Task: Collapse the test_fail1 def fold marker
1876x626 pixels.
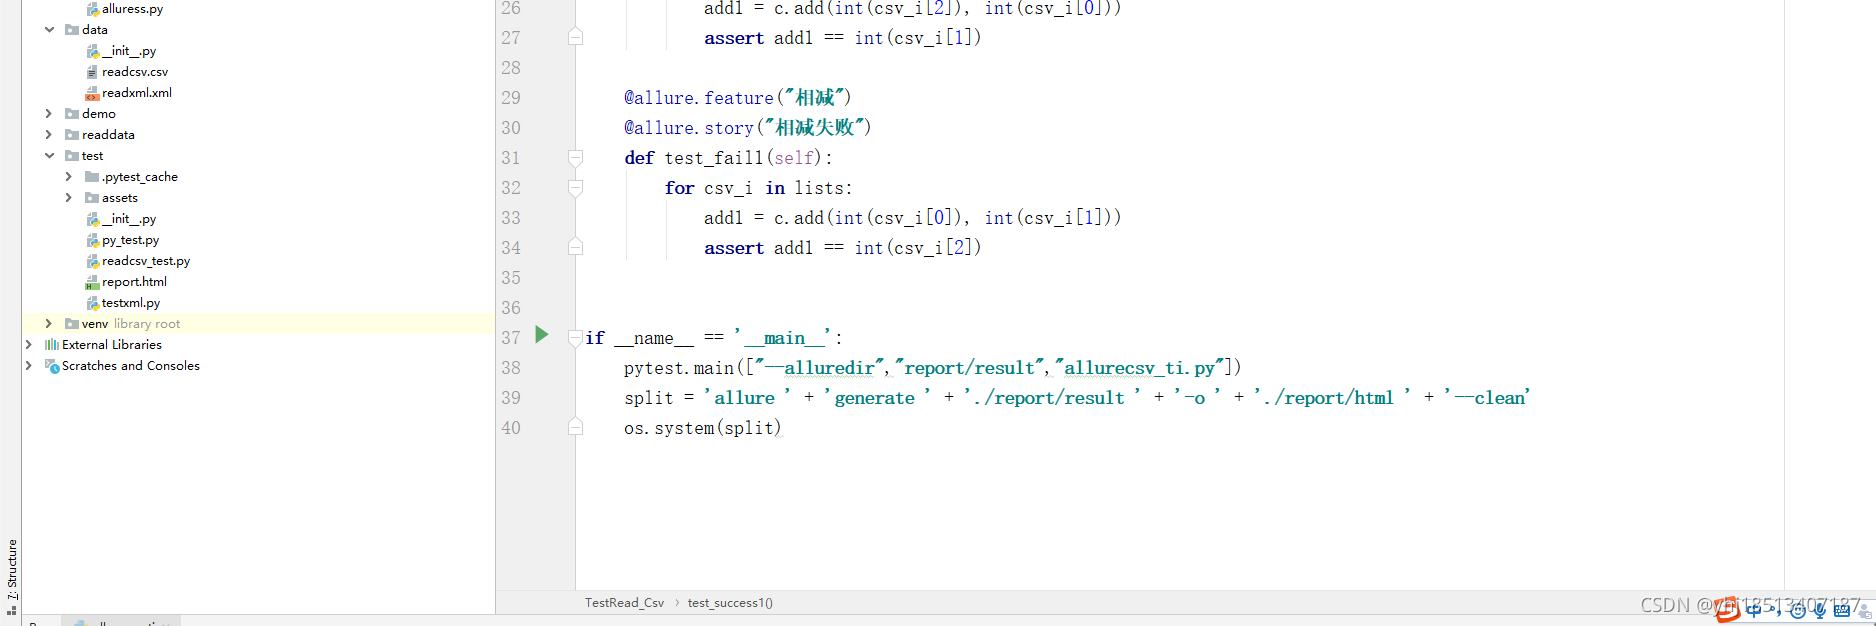Action: pos(575,157)
